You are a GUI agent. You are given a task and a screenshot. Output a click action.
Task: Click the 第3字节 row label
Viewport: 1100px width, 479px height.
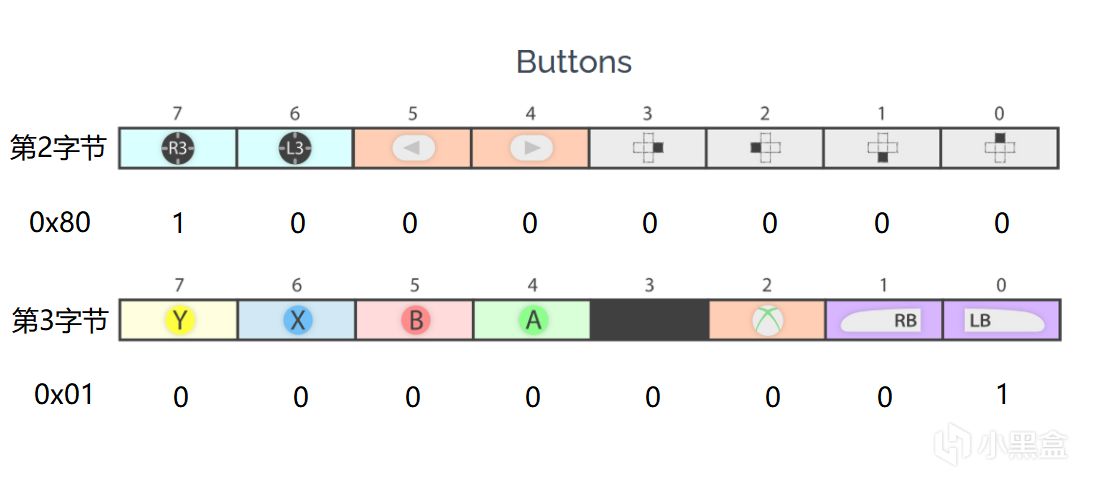[59, 321]
